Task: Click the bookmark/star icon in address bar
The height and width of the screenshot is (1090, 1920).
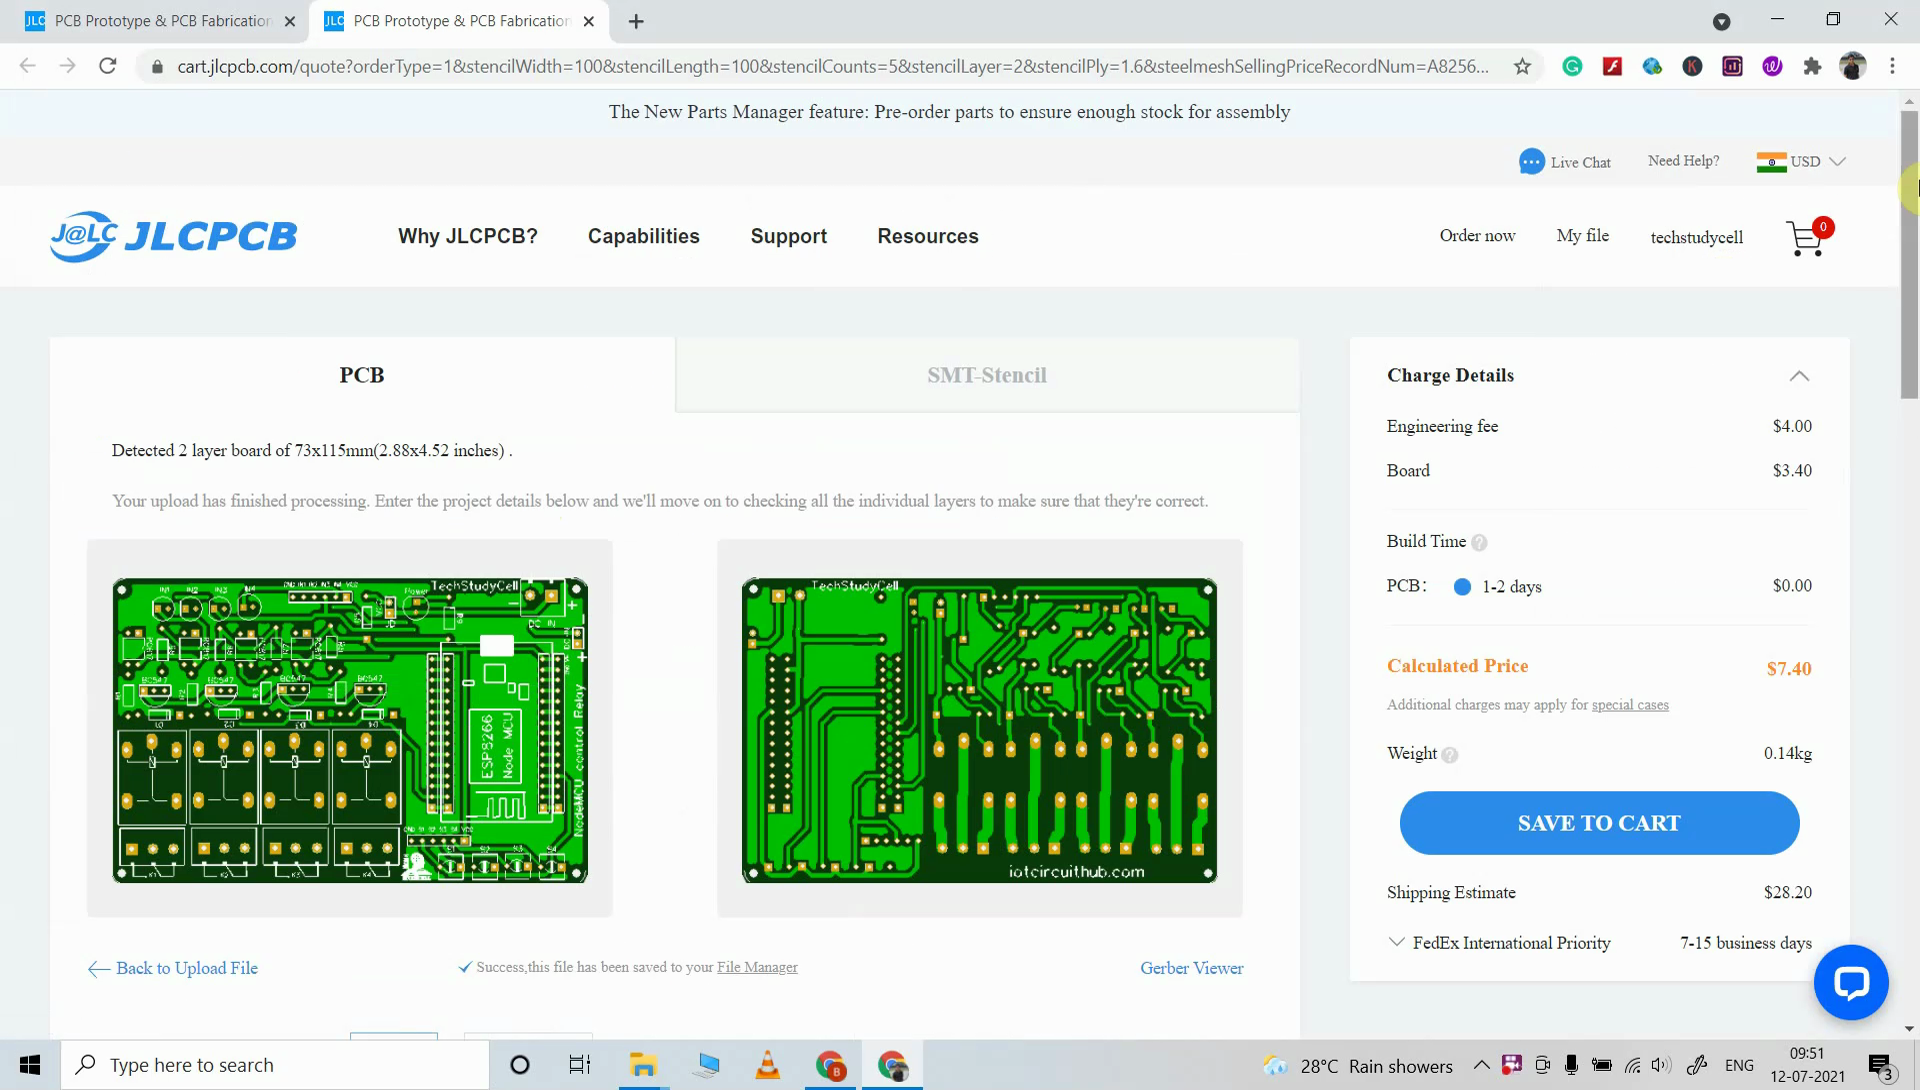Action: pos(1520,66)
